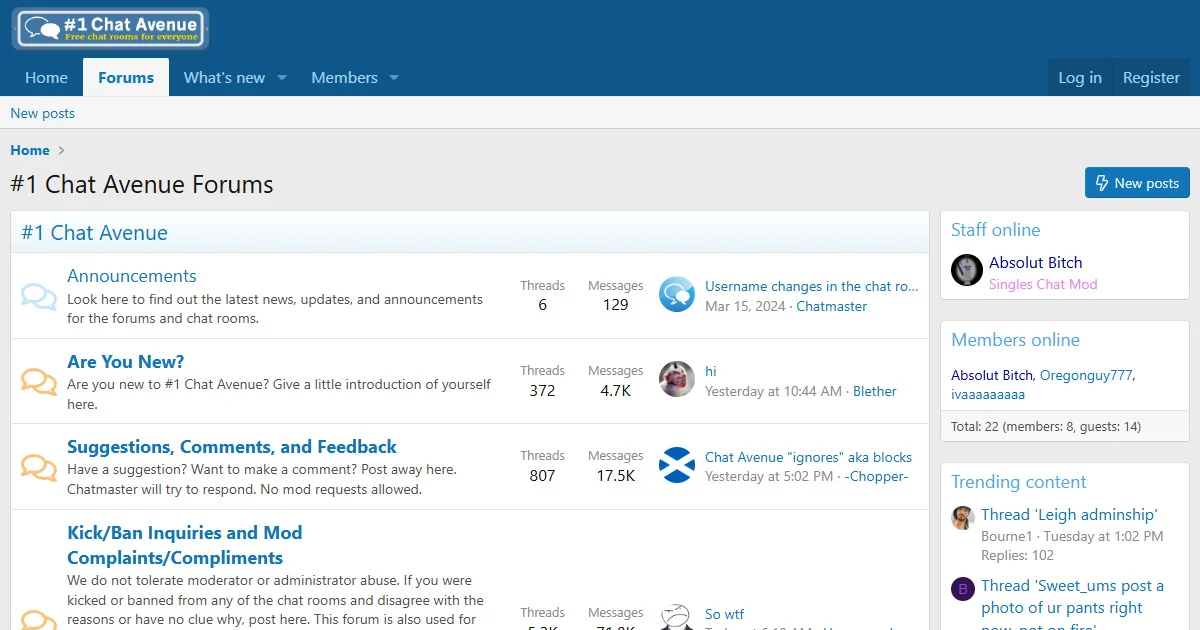Open the #1 Chat Avenue category header
1200x630 pixels.
point(94,233)
